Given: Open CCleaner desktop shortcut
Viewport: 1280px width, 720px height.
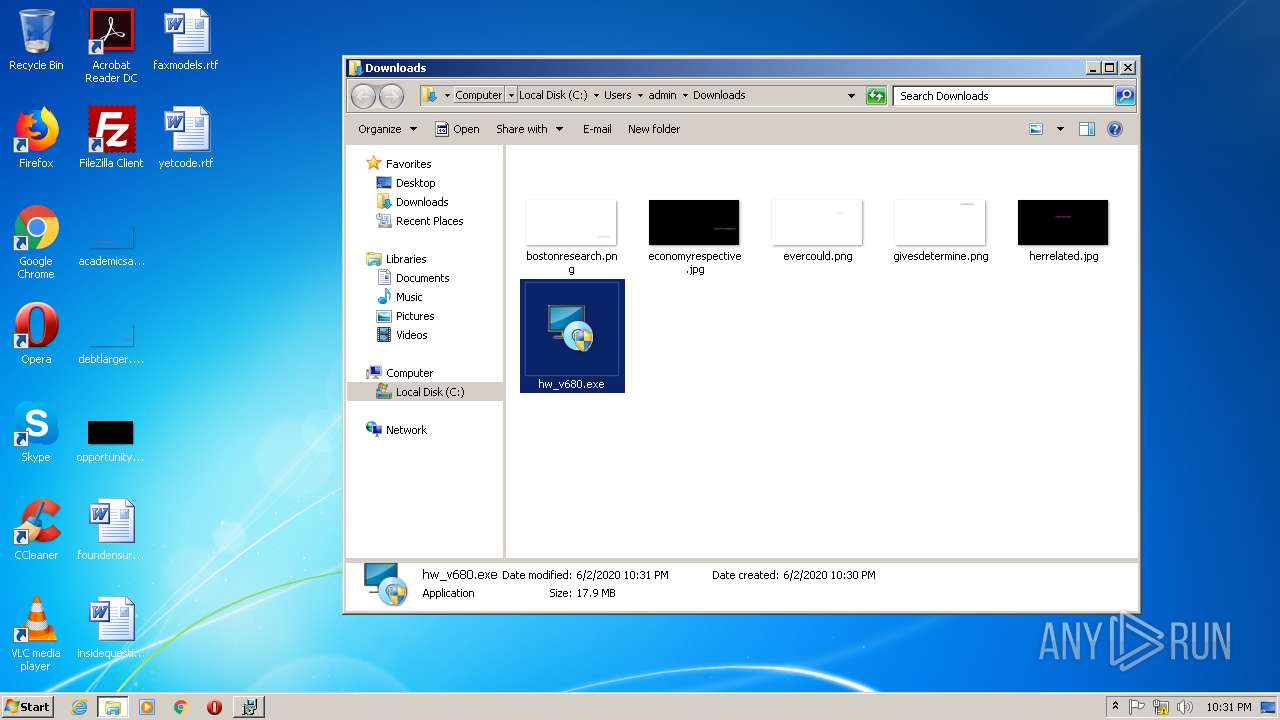Looking at the screenshot, I should pos(36,529).
